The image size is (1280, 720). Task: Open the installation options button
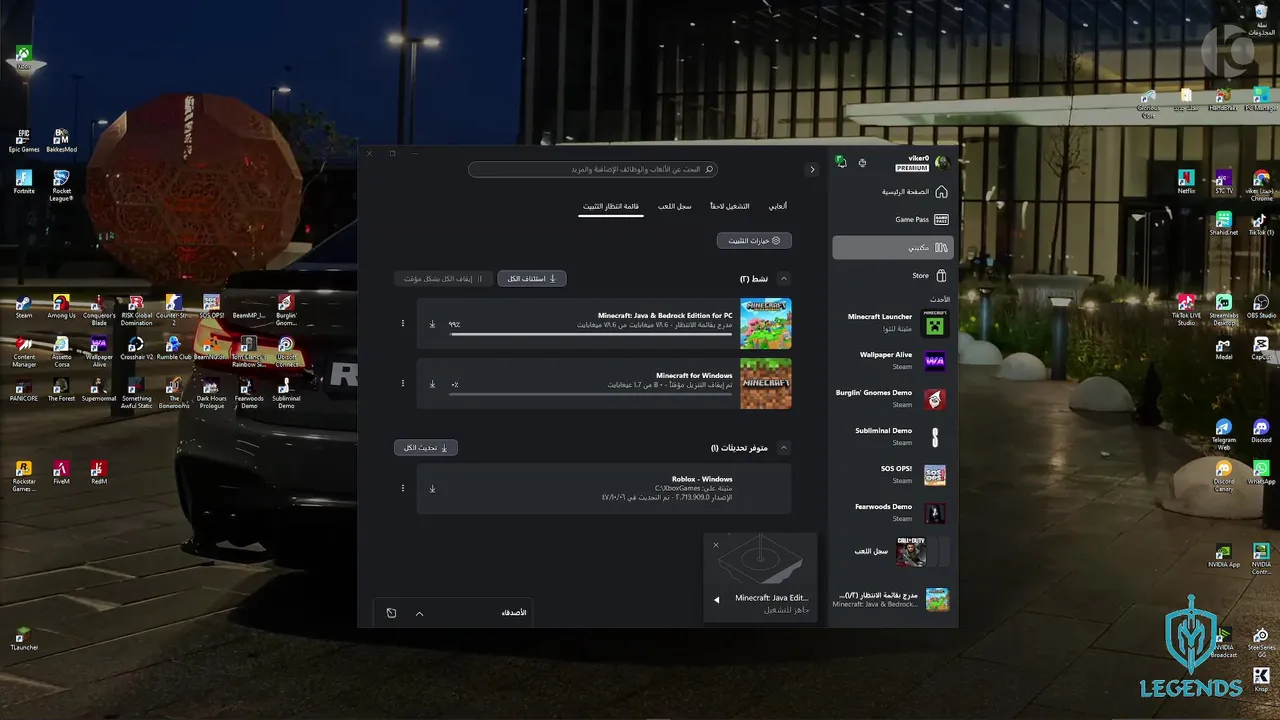click(x=754, y=241)
